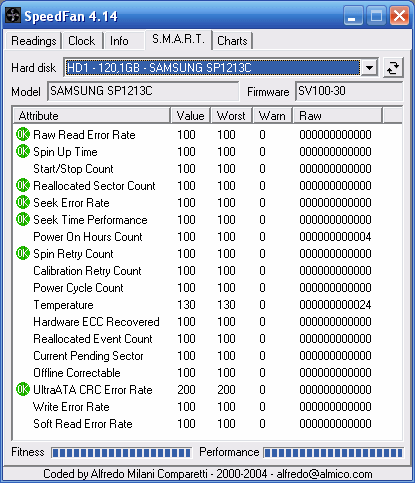Click the Raw Read Error Rate label

coord(84,135)
